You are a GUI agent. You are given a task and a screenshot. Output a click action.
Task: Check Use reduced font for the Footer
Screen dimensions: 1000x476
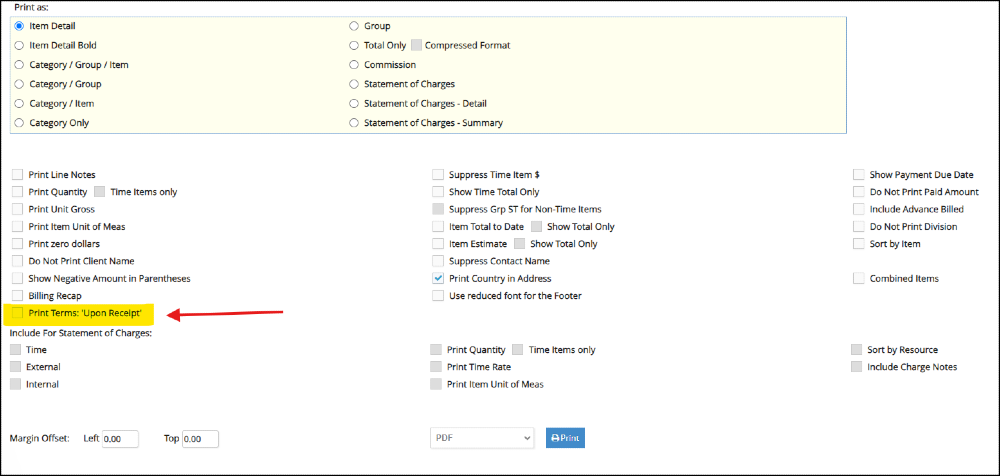pyautogui.click(x=438, y=295)
